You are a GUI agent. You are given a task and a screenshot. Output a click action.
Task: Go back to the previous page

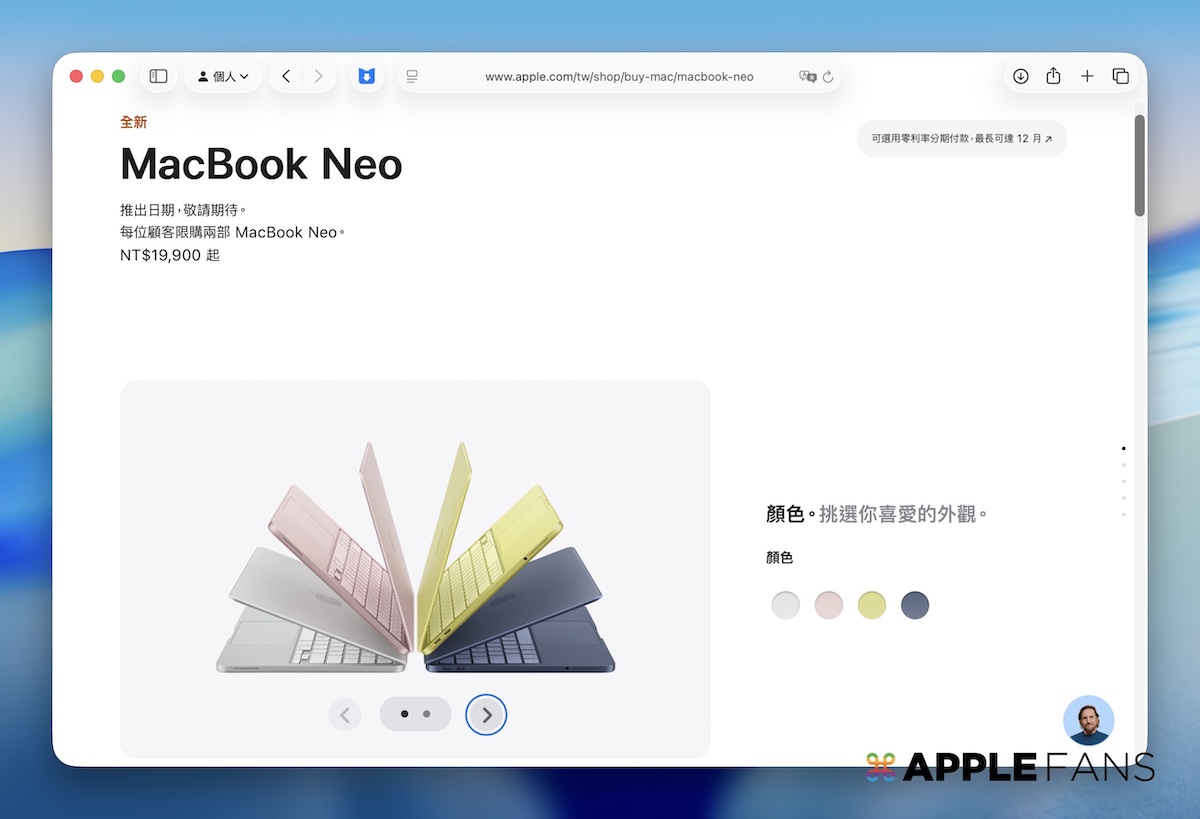pyautogui.click(x=286, y=76)
